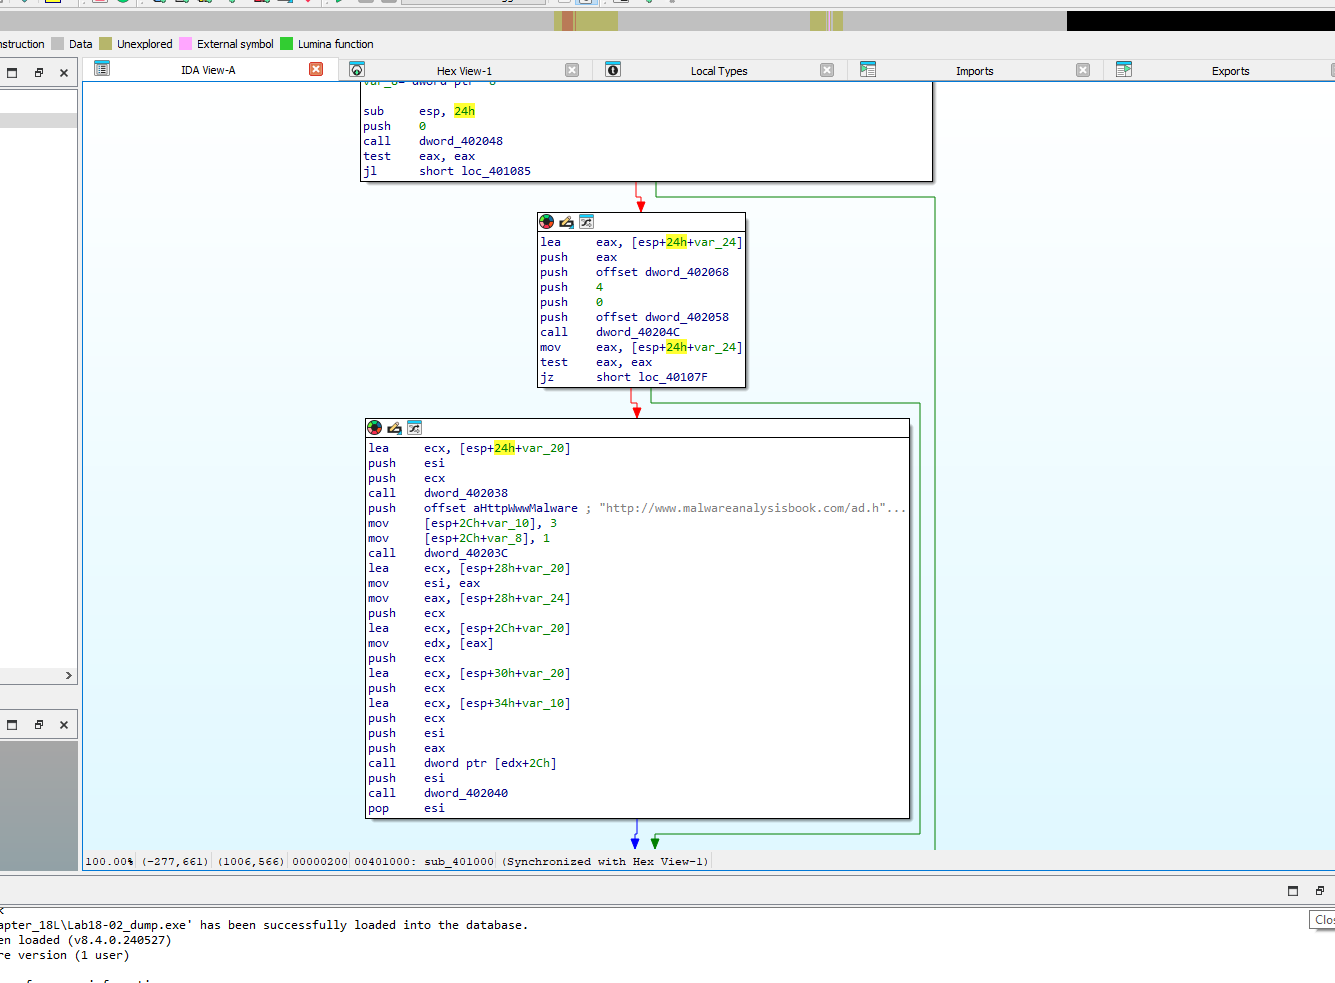Select the 'call dword_40203C' instruction
1335x983 pixels.
tap(438, 553)
